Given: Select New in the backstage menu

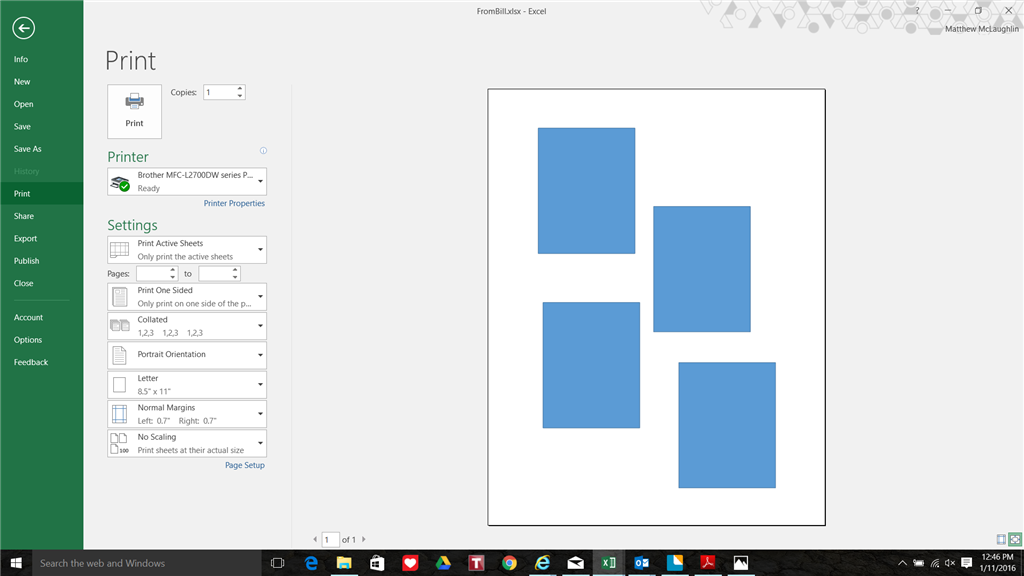Looking at the screenshot, I should click(x=42, y=82).
